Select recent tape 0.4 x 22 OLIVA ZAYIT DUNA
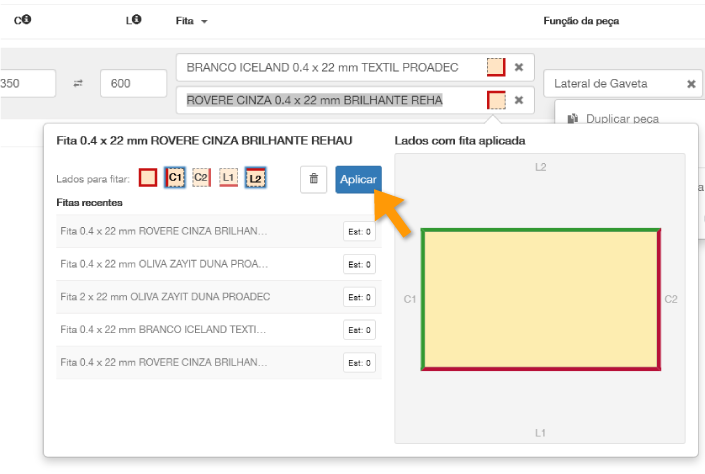The width and height of the screenshot is (705, 474). (219, 264)
